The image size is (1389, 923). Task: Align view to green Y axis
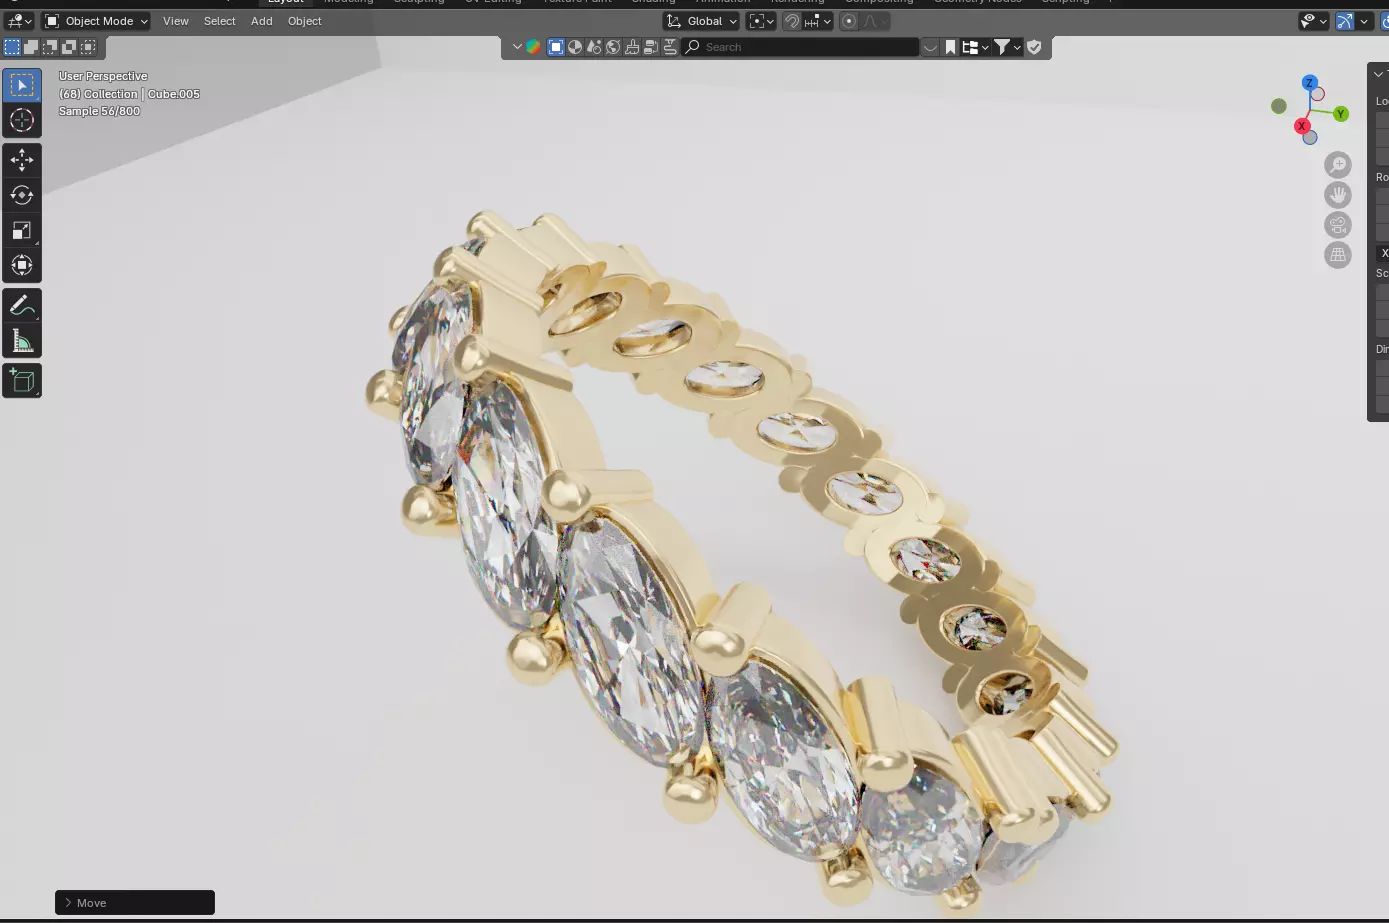[x=1341, y=114]
